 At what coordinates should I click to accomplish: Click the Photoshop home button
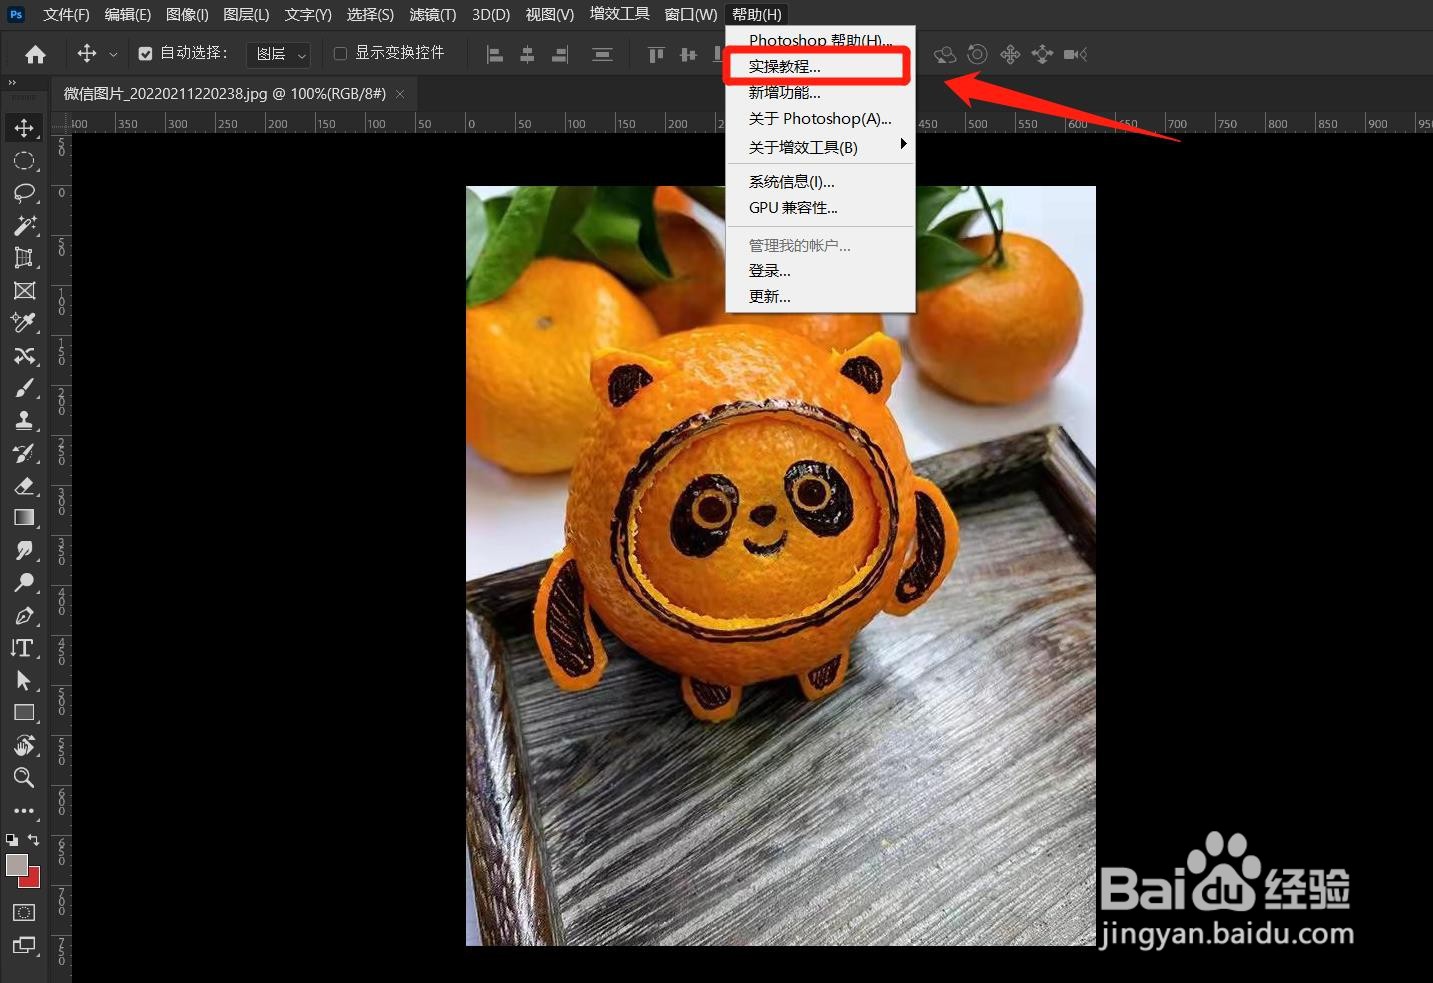coord(35,53)
